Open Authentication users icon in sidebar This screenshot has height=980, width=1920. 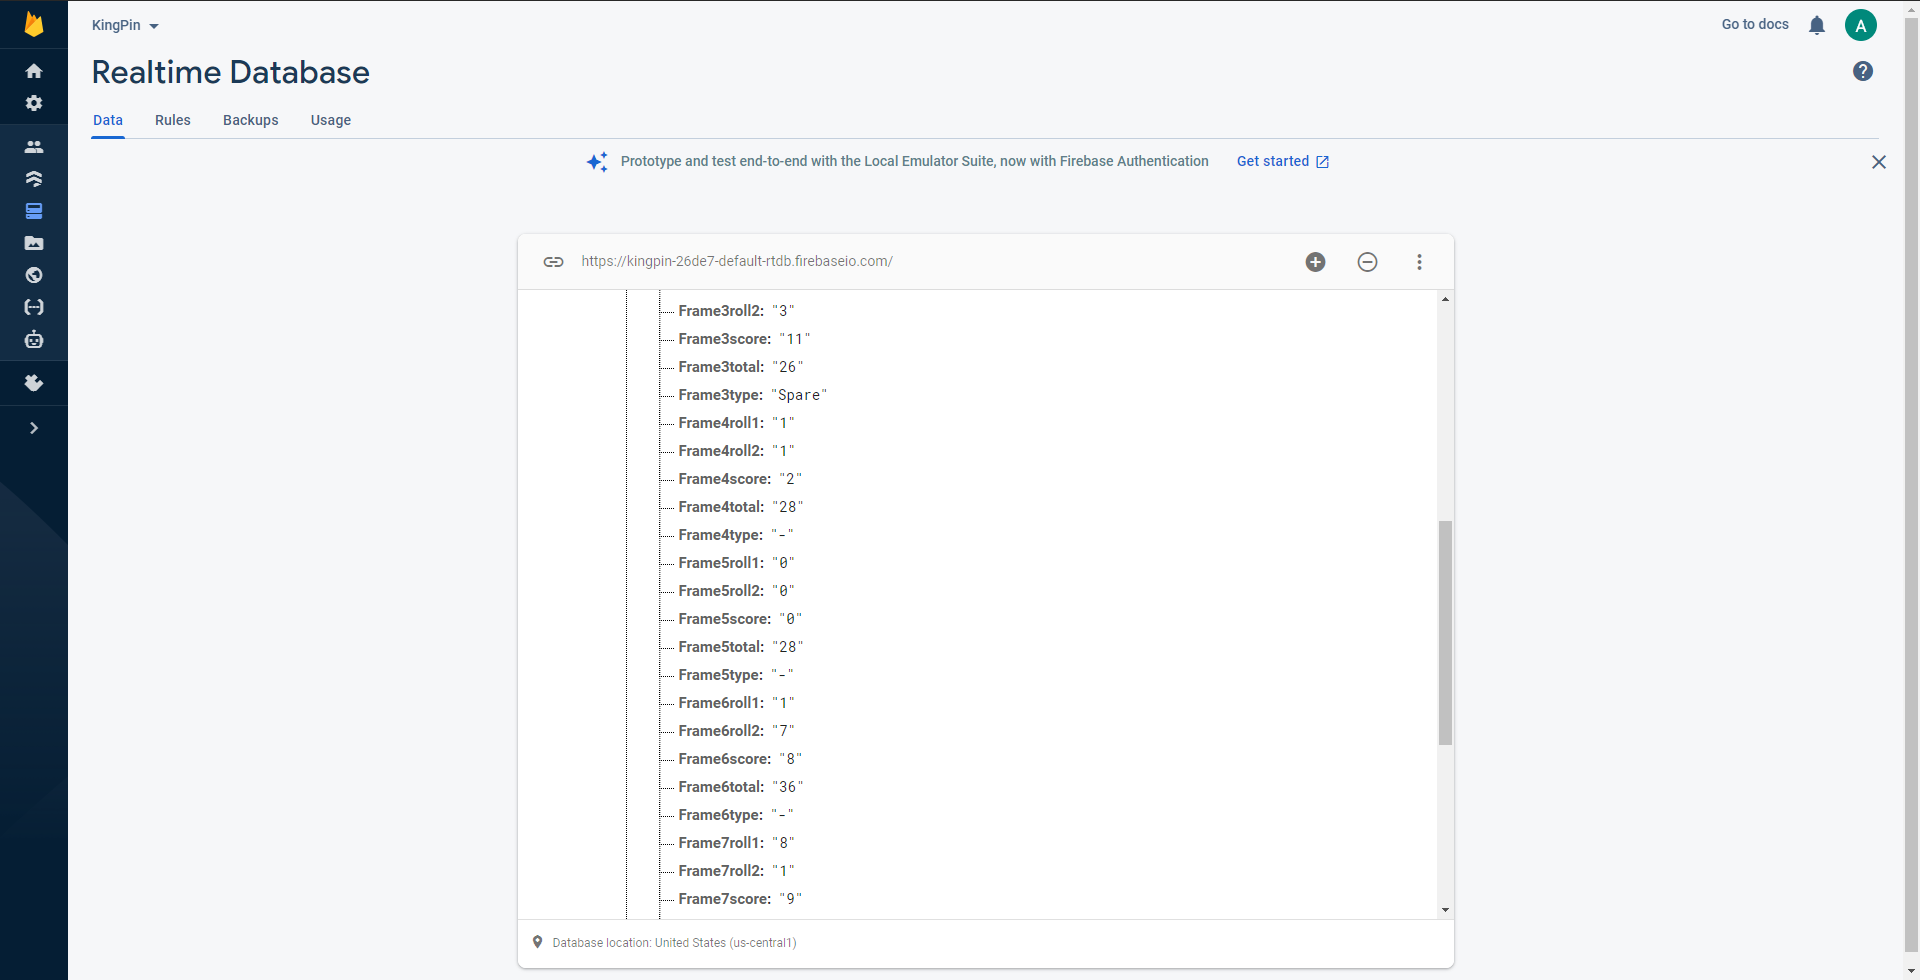point(34,147)
